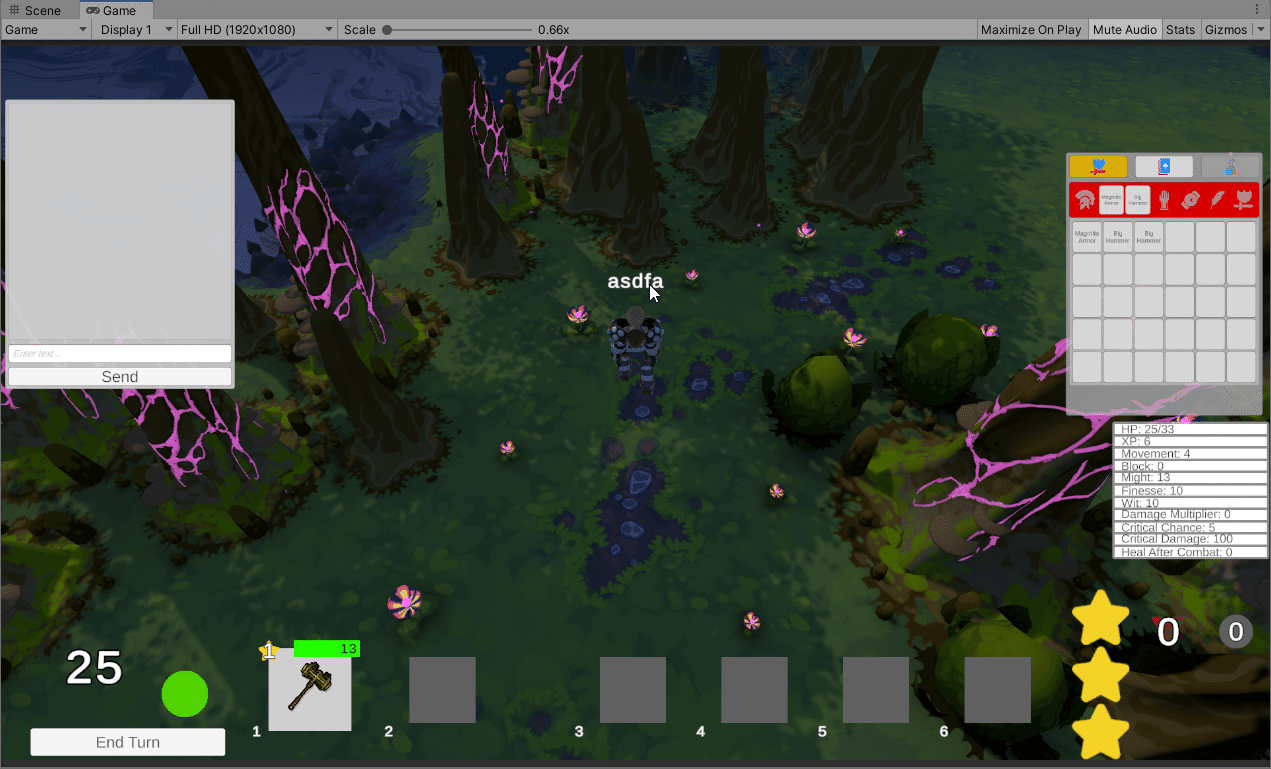
Task: Select the glove equipment slot icon
Action: click(1164, 200)
